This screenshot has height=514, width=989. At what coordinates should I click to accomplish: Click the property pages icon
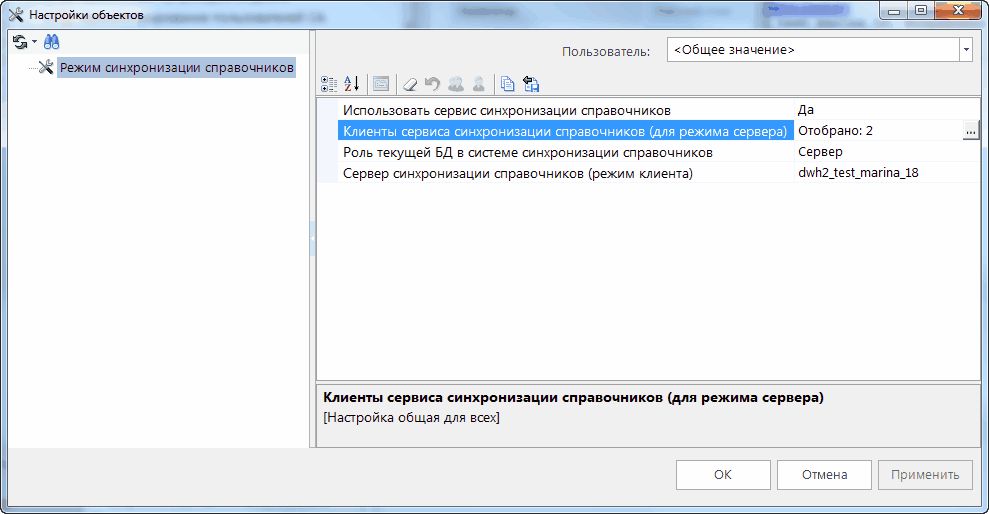pos(380,84)
